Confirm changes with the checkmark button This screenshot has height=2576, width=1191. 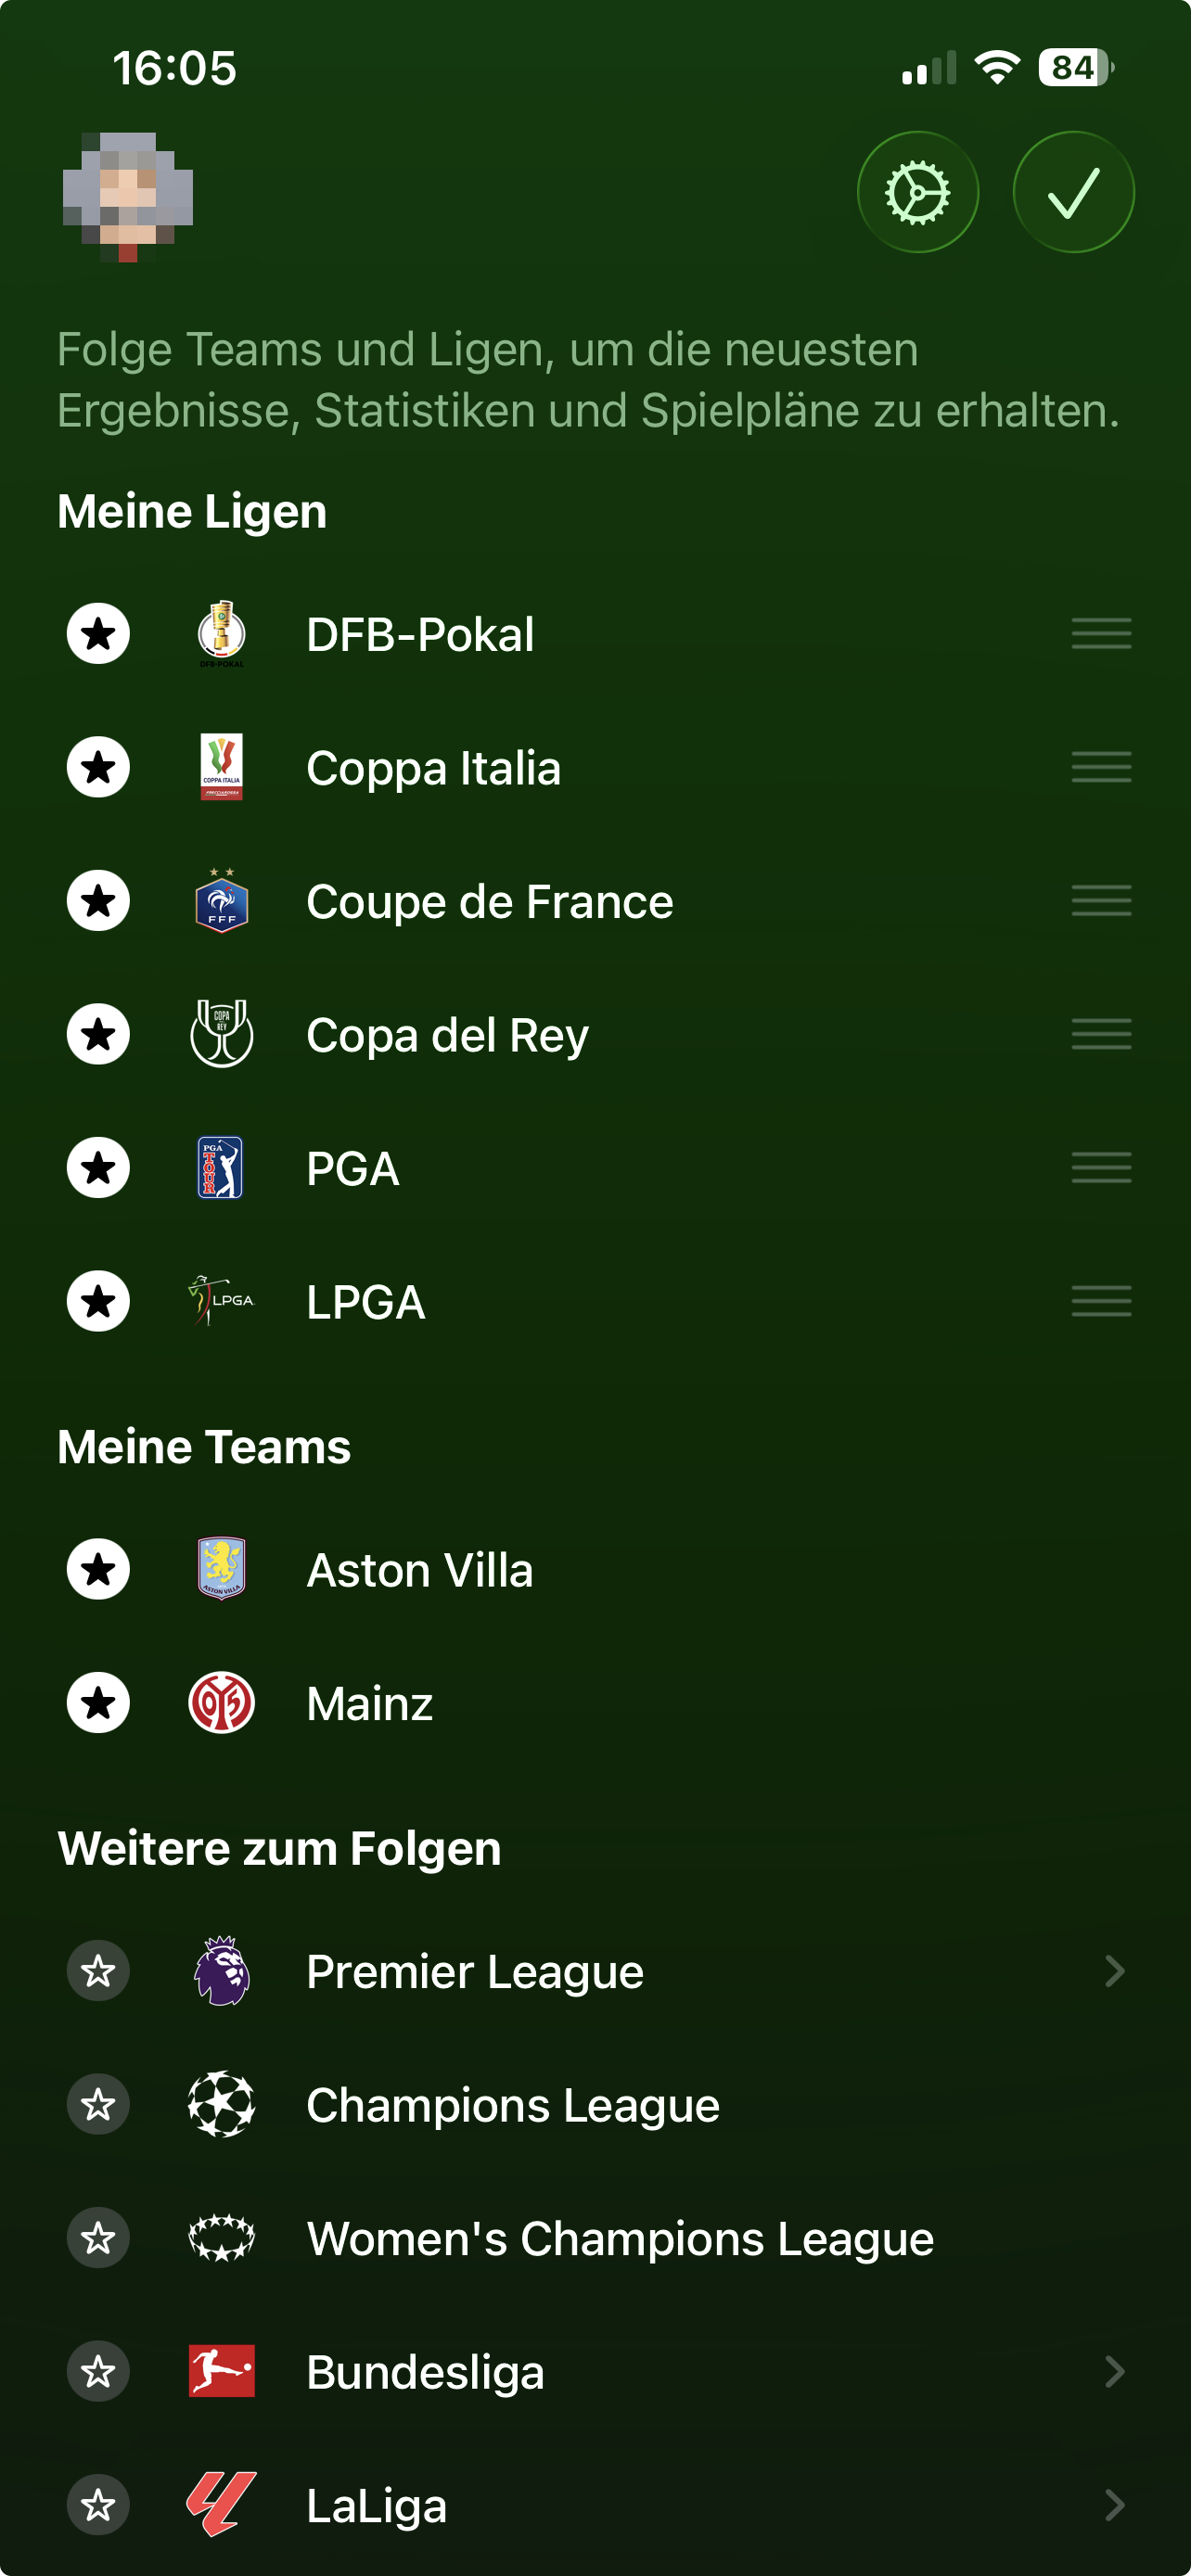pyautogui.click(x=1073, y=192)
